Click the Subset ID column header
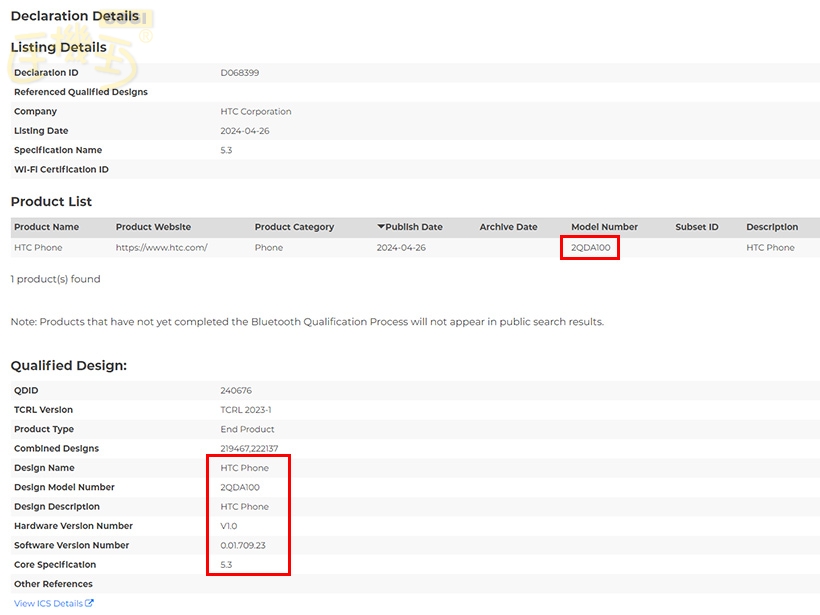Image resolution: width=820 pixels, height=615 pixels. point(696,227)
